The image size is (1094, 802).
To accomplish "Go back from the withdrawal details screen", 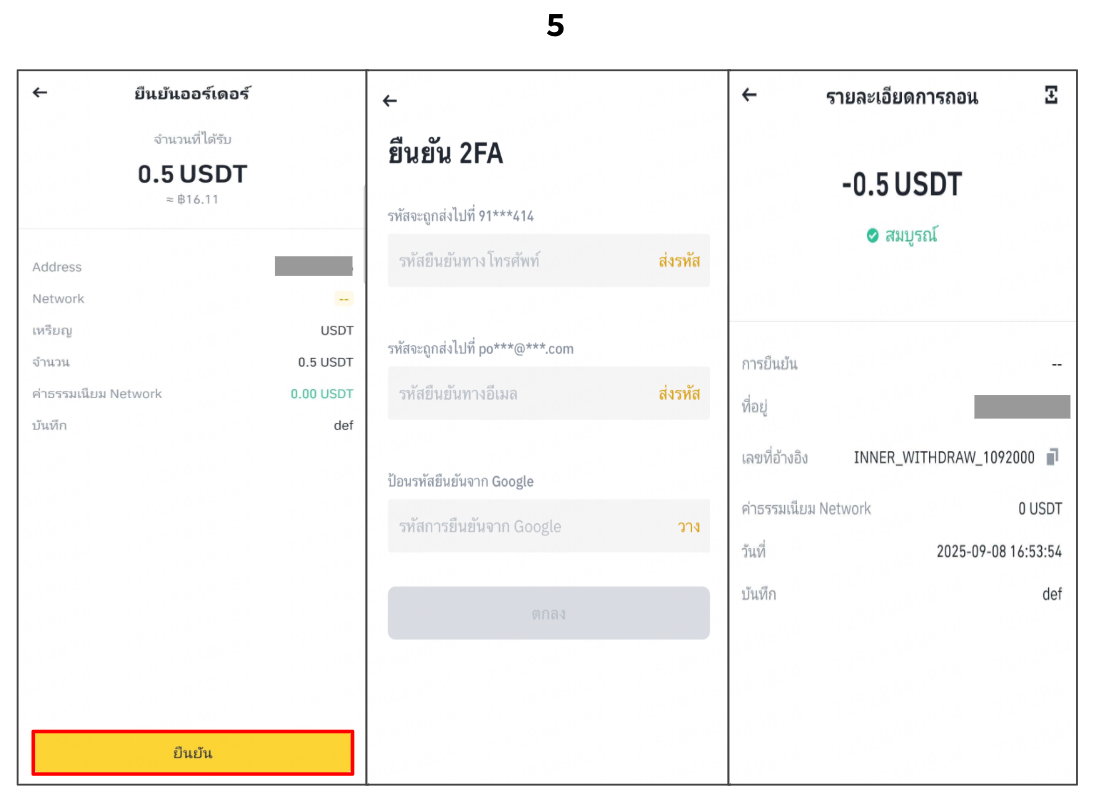I will [x=749, y=95].
